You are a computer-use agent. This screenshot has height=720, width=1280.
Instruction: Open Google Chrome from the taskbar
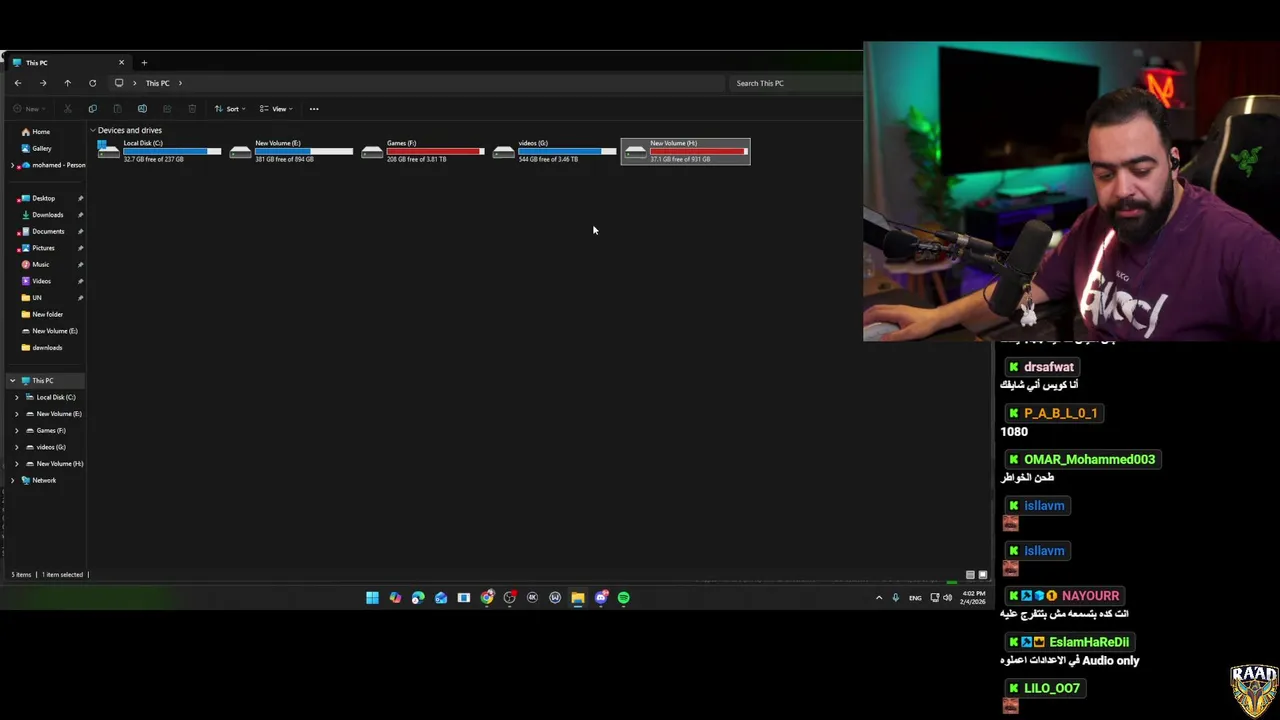(487, 598)
